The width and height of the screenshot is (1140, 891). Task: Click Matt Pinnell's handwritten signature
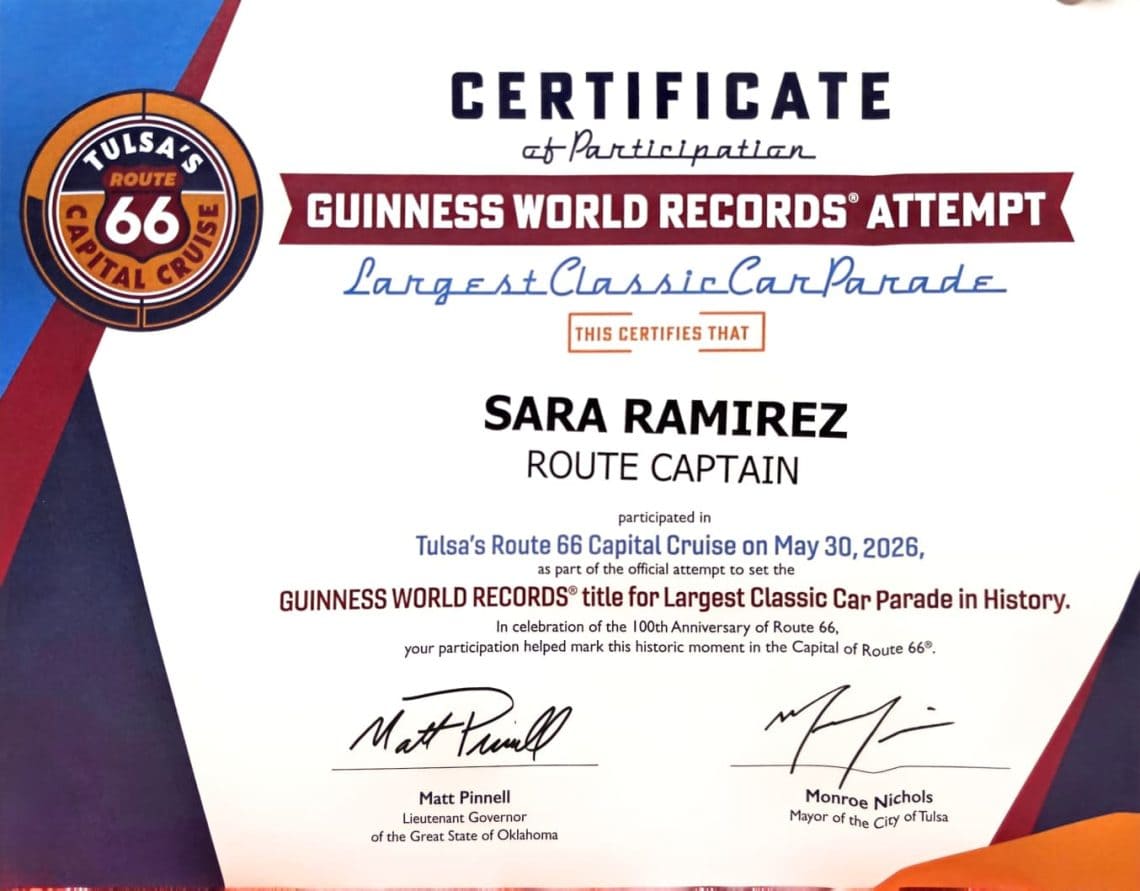click(462, 724)
